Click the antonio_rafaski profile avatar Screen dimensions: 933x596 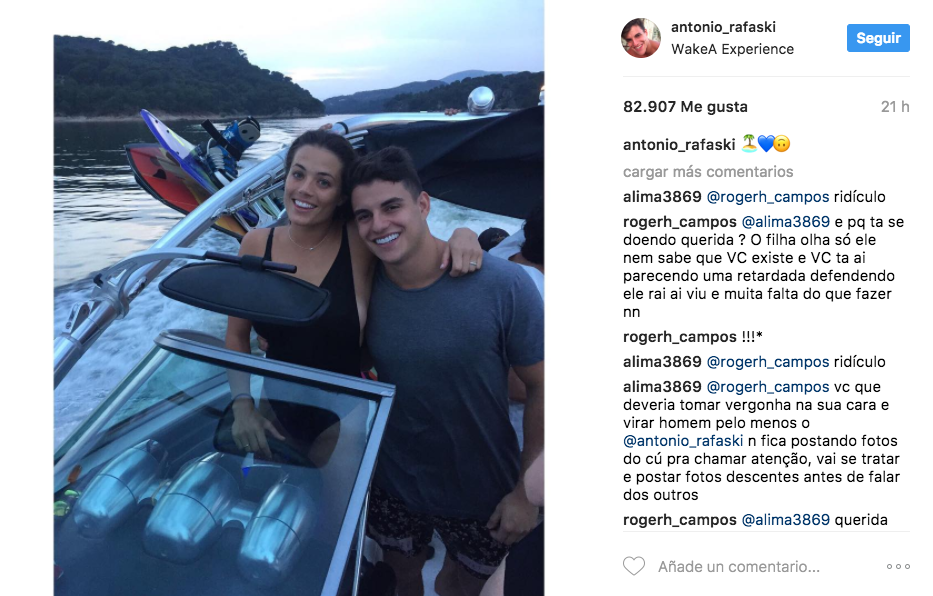tap(641, 38)
